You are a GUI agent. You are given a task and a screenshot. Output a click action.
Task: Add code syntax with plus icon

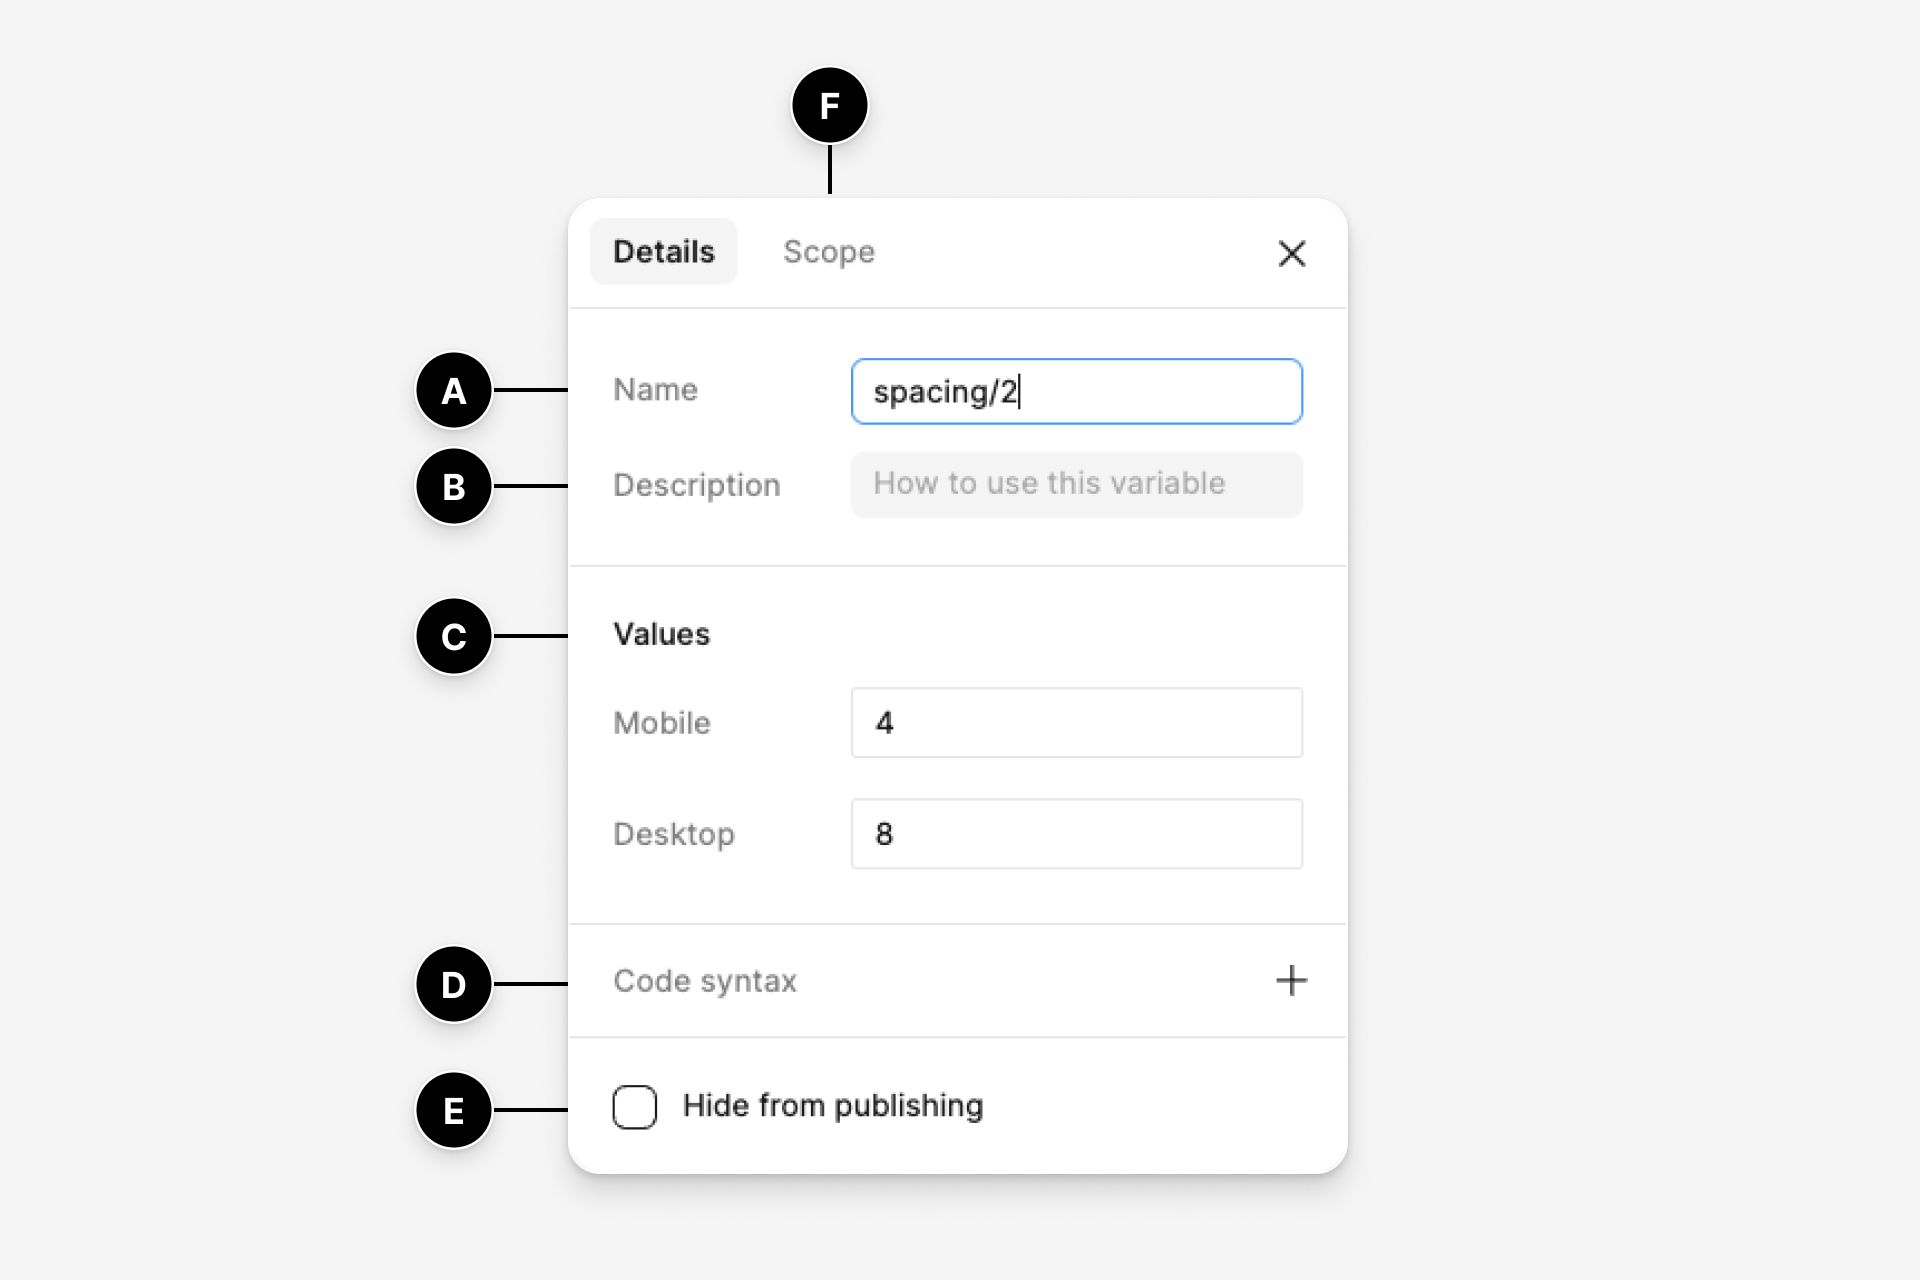[x=1291, y=980]
